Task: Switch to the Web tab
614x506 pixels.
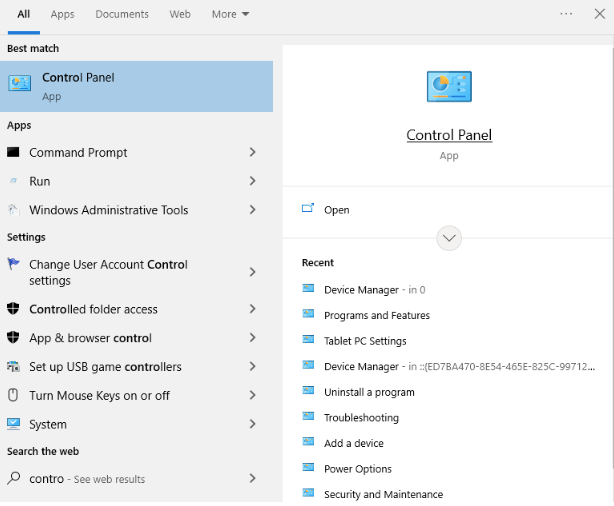Action: coord(180,14)
